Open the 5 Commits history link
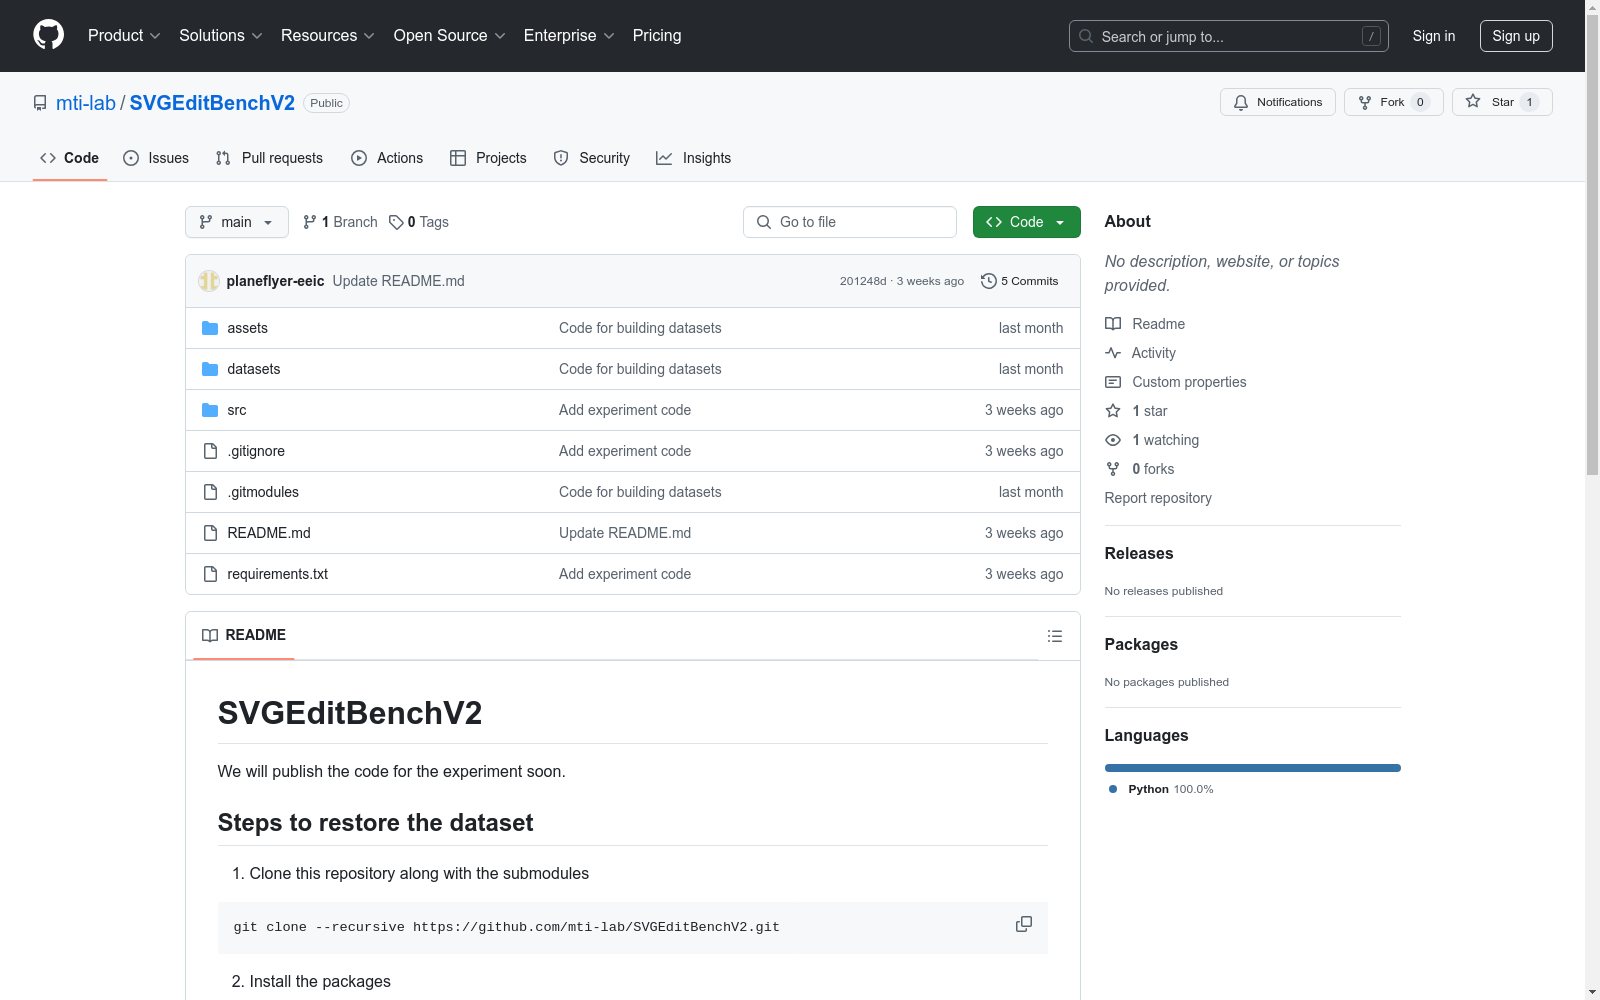Viewport: 1600px width, 1000px height. pos(1020,281)
